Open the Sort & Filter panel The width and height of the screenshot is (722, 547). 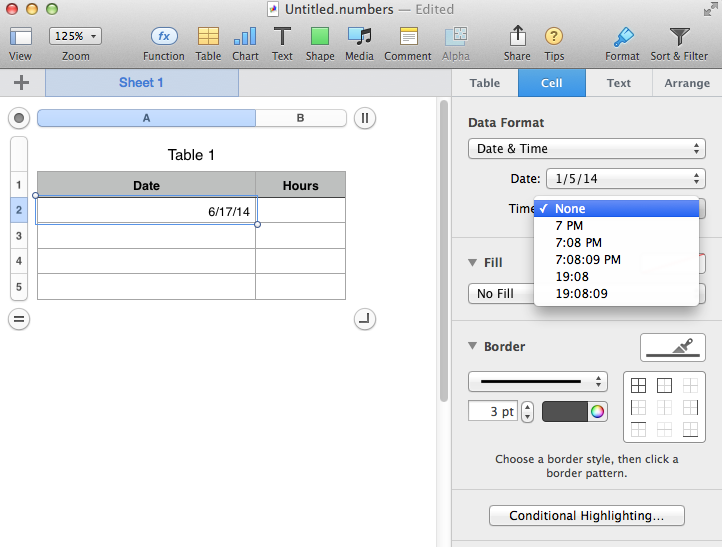click(x=679, y=44)
